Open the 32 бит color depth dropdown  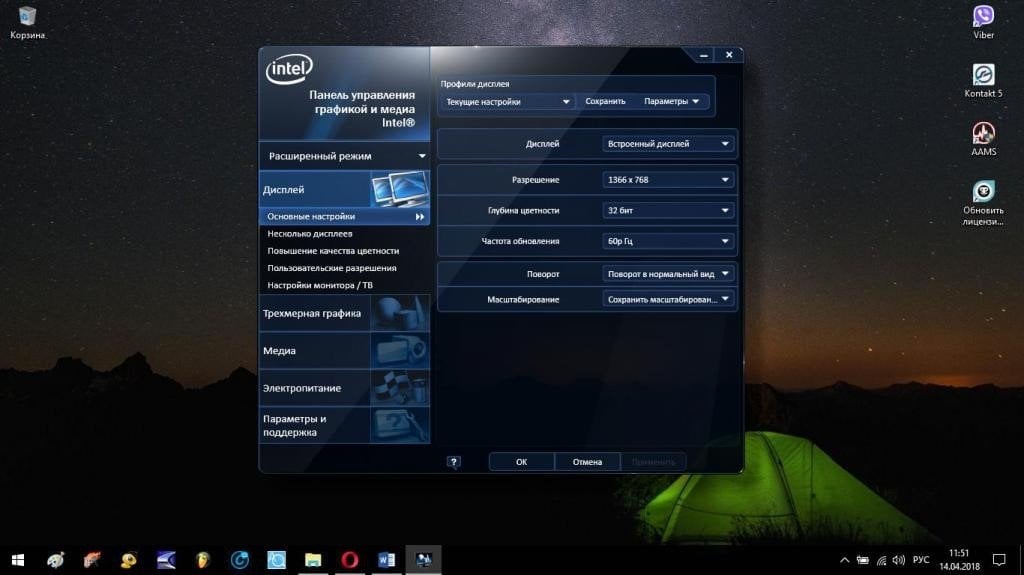point(668,210)
